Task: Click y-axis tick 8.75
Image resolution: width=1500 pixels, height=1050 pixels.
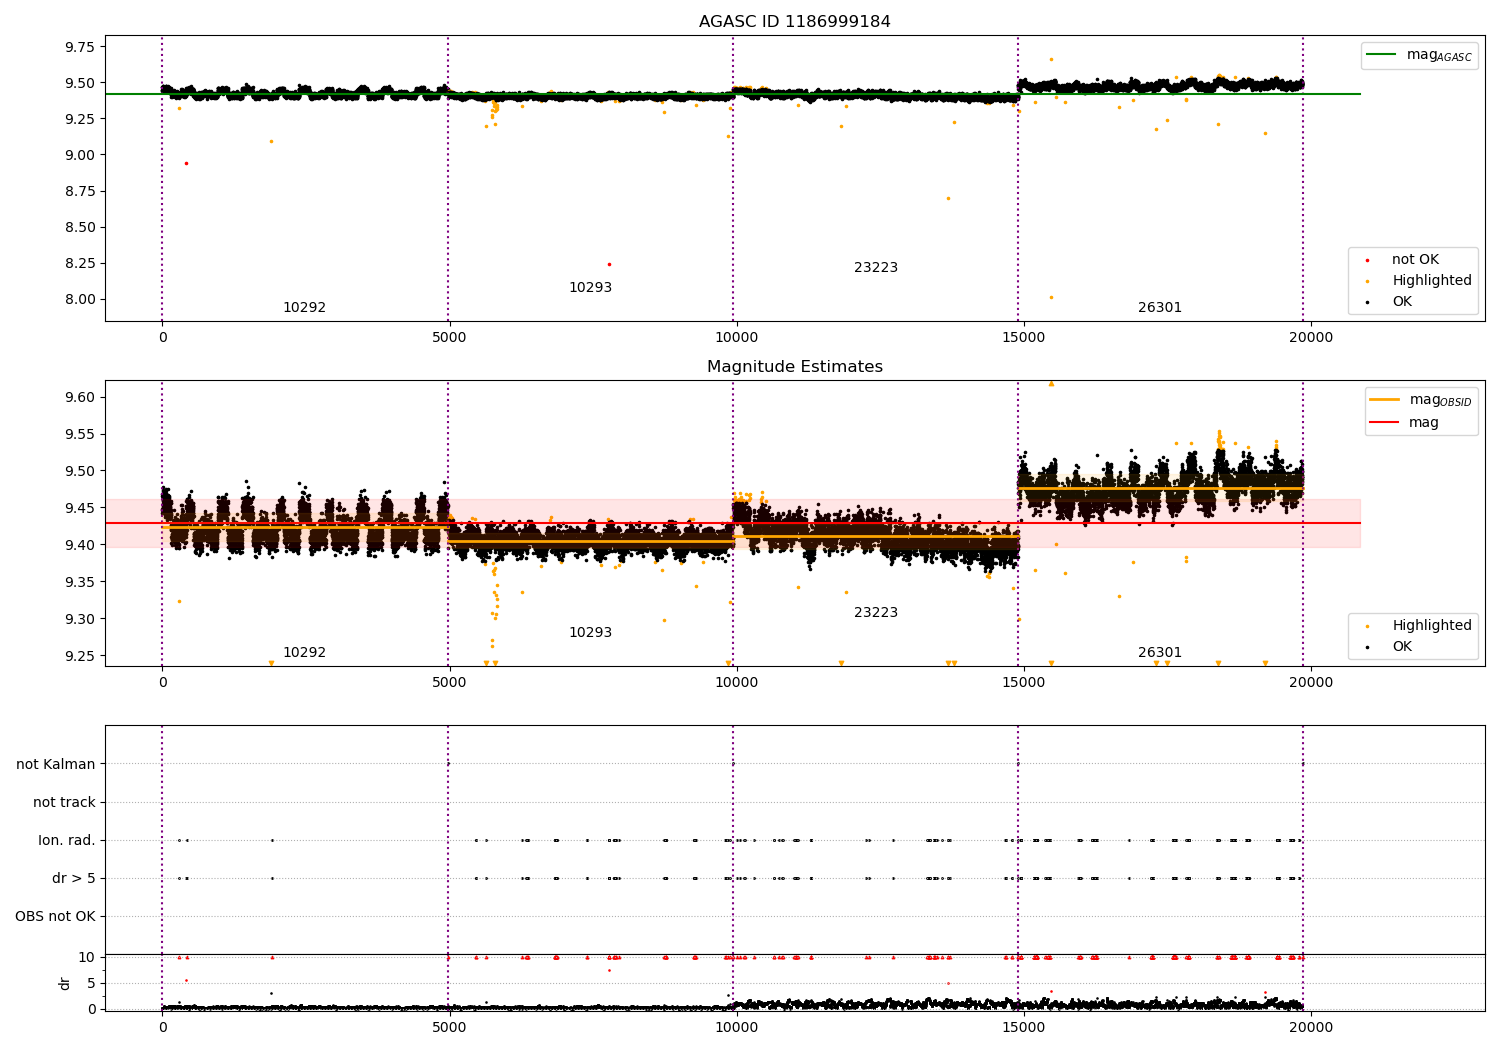Action: click(79, 191)
